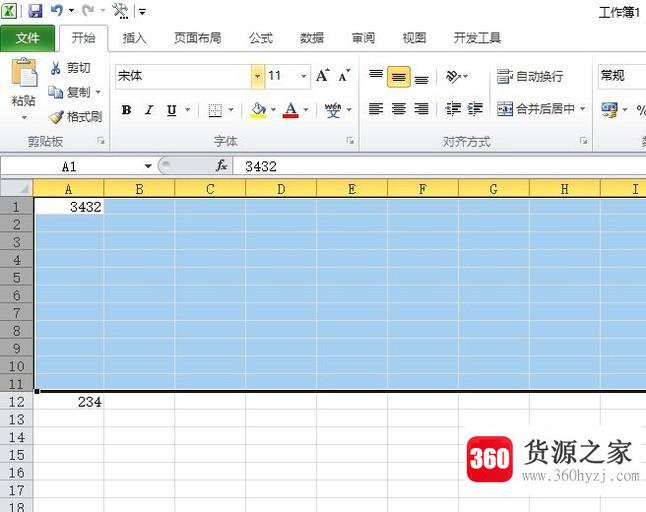Screen dimensions: 646x512
Task: Open the customize quick access toolbar arrow
Action: coord(143,11)
